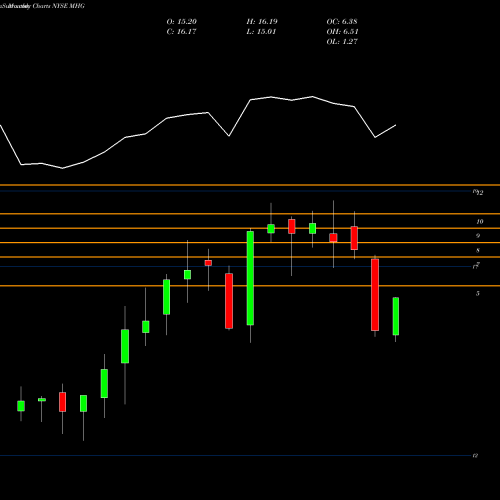The image size is (500, 500).
Task: Click the price axis label 9
Action: (x=478, y=236)
